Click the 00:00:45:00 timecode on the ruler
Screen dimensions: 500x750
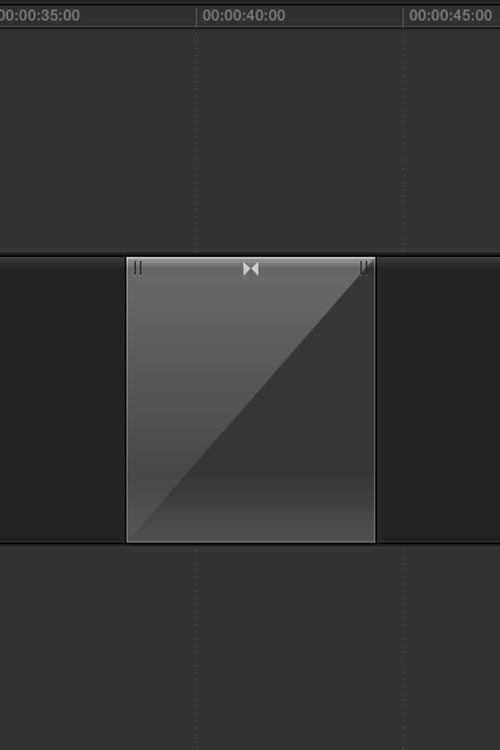(450, 15)
